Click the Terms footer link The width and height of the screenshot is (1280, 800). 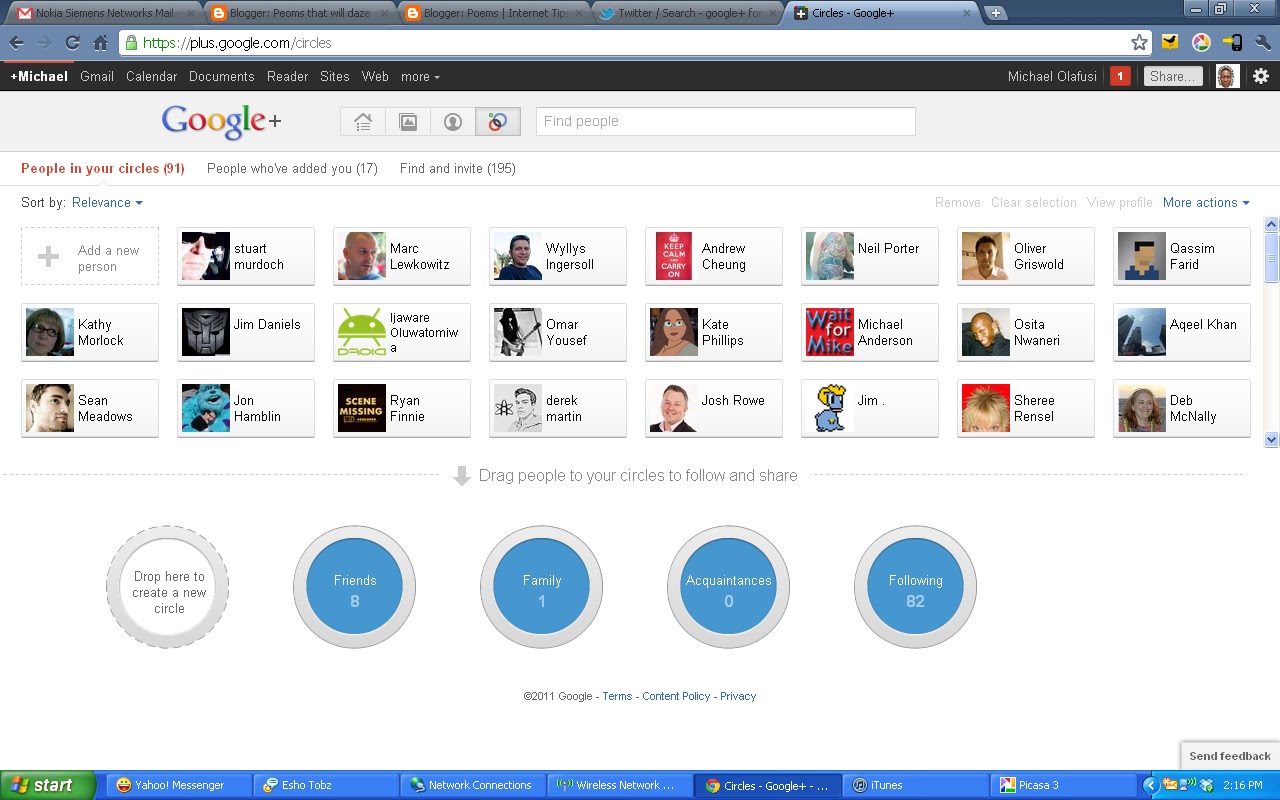click(617, 696)
